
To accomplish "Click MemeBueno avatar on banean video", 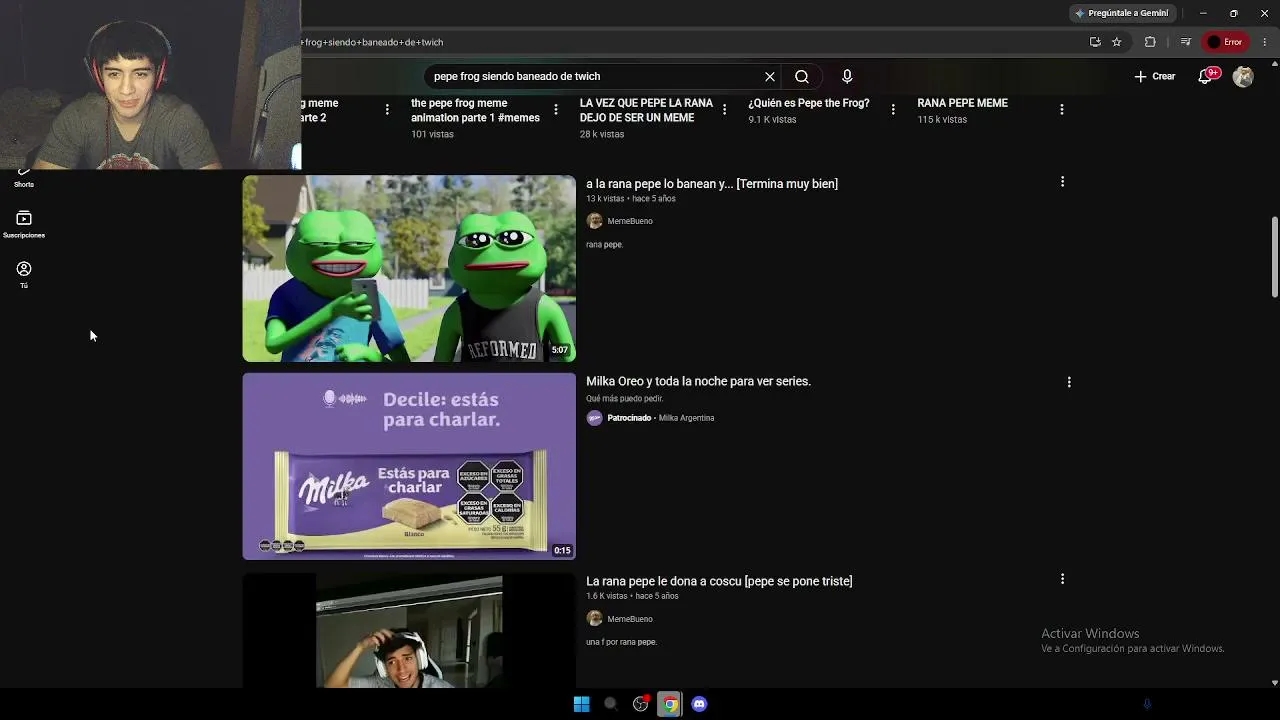I will 594,221.
